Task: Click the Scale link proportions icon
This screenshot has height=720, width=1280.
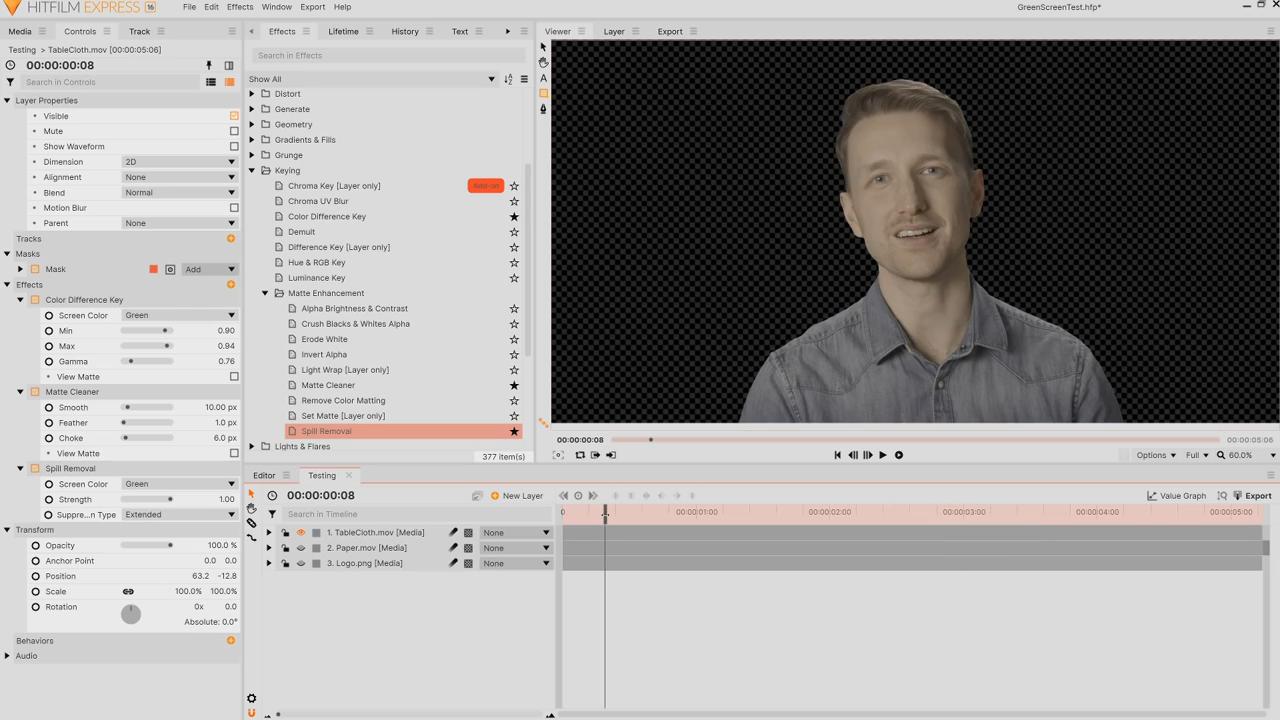Action: [x=128, y=592]
